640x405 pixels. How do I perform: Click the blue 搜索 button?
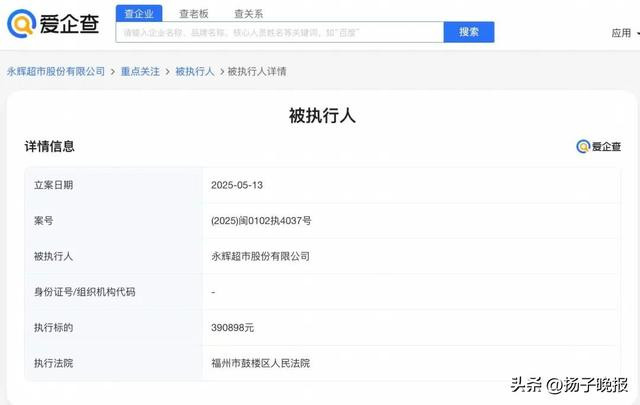pyautogui.click(x=469, y=32)
